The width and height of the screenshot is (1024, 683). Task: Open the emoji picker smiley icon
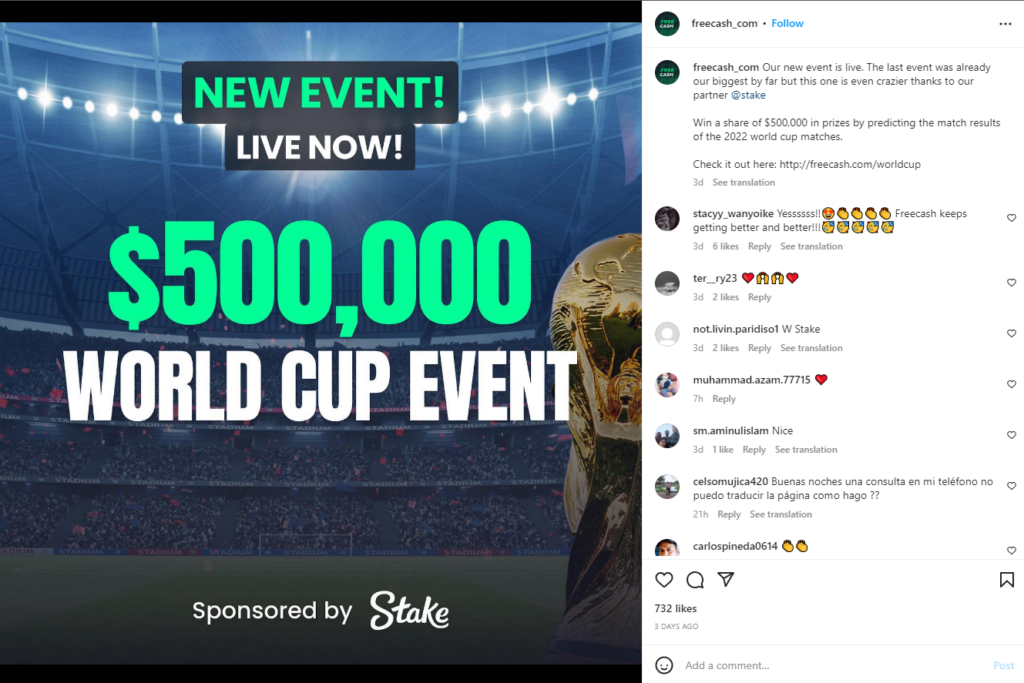[664, 665]
